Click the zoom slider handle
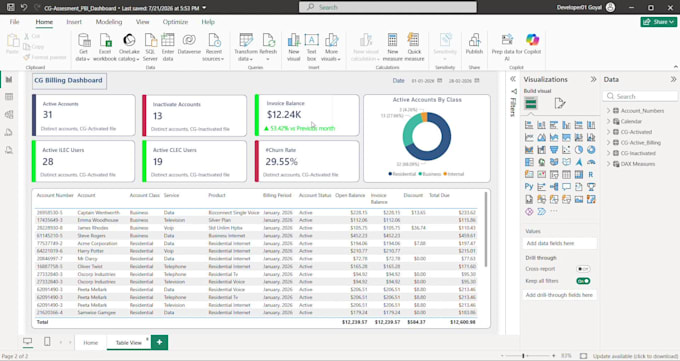This screenshot has height=361, width=680. (523, 356)
